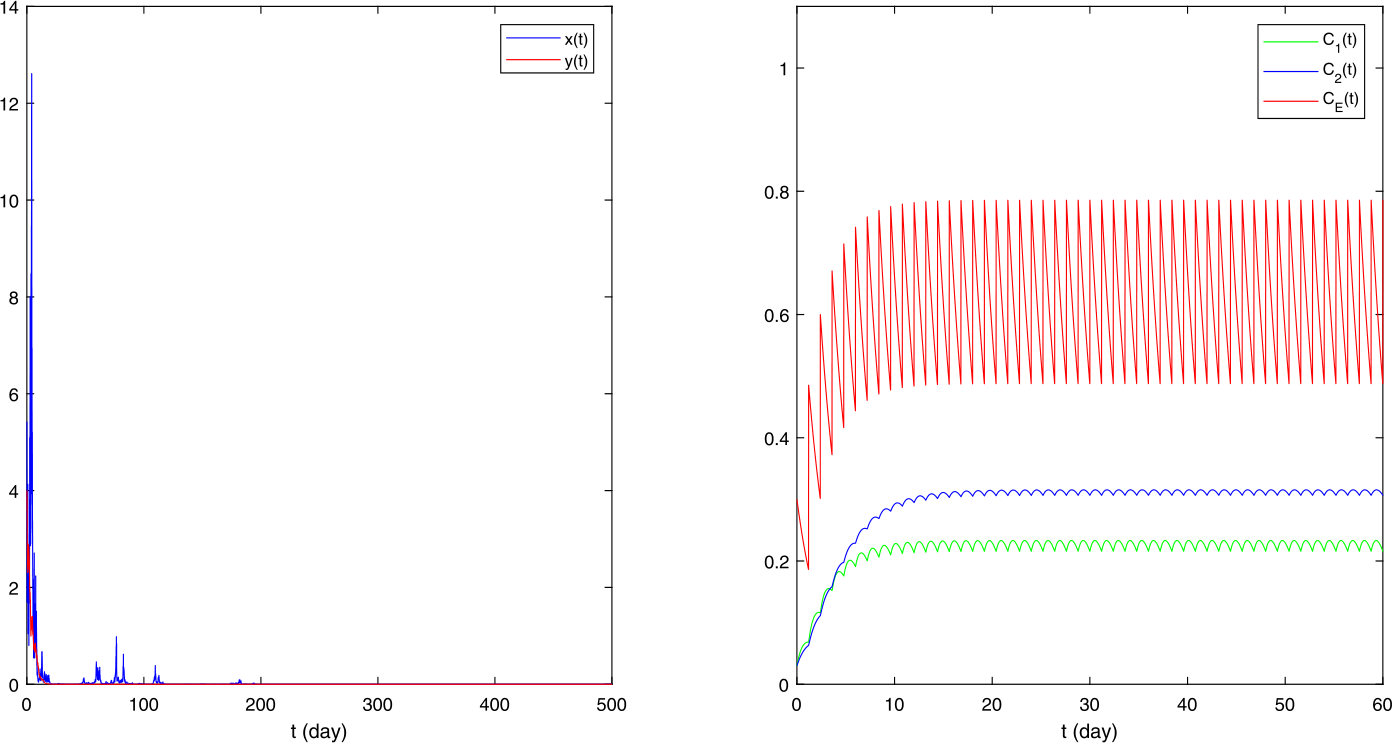
Task: Click the 0.8 tick label on right y-axis
Action: 776,191
